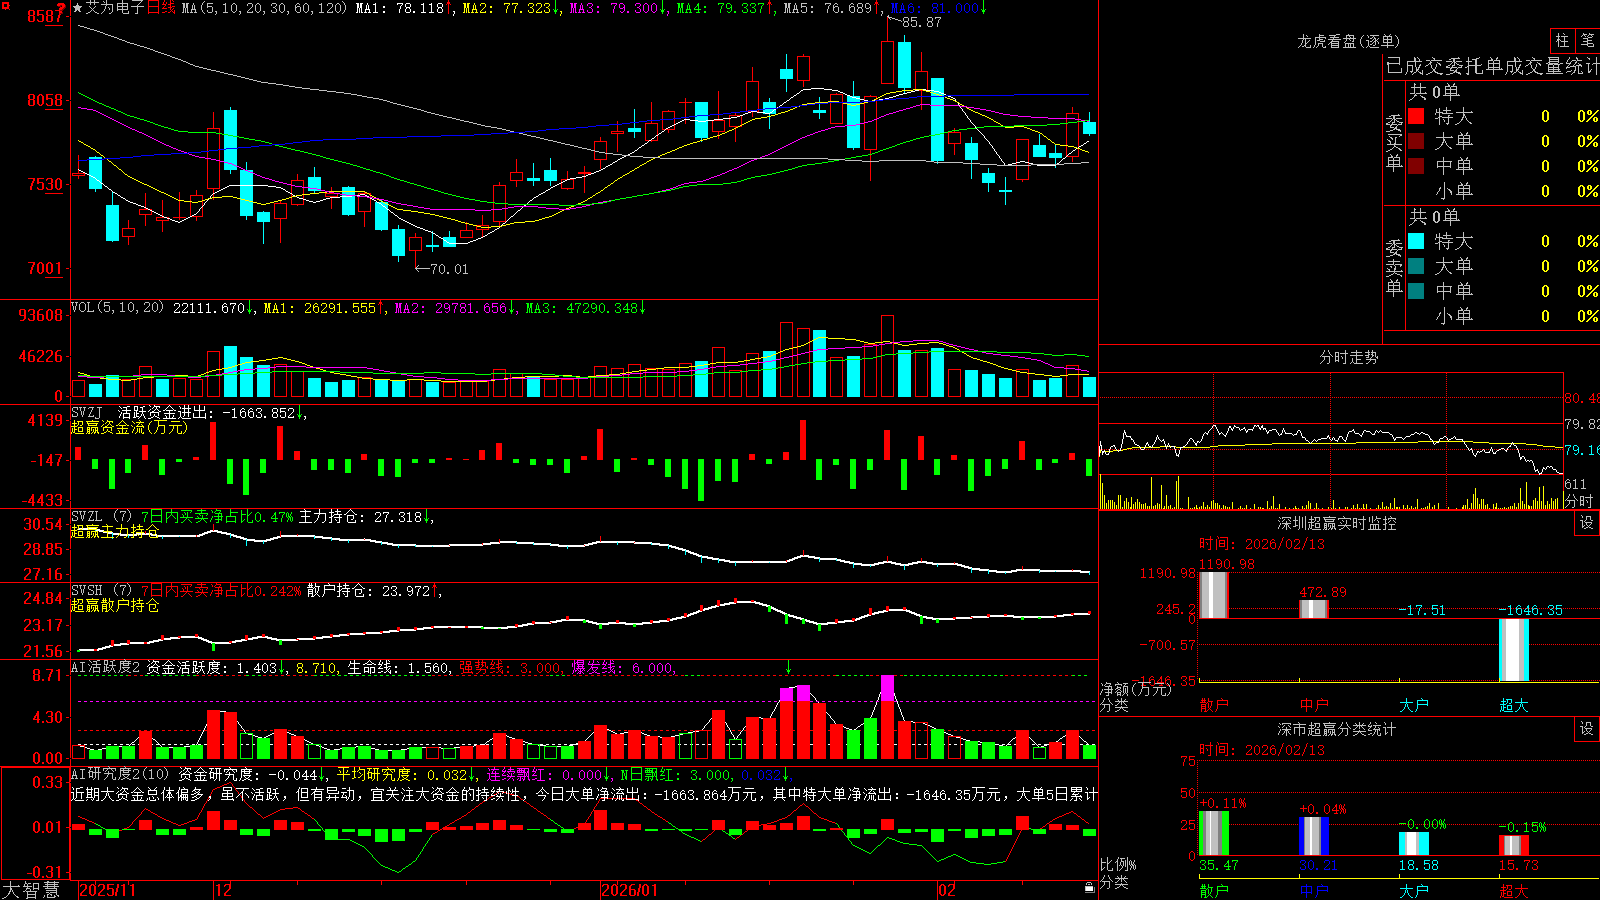Click the cyan 大户 category label in 实时监控
The width and height of the screenshot is (1600, 900).
(1414, 705)
